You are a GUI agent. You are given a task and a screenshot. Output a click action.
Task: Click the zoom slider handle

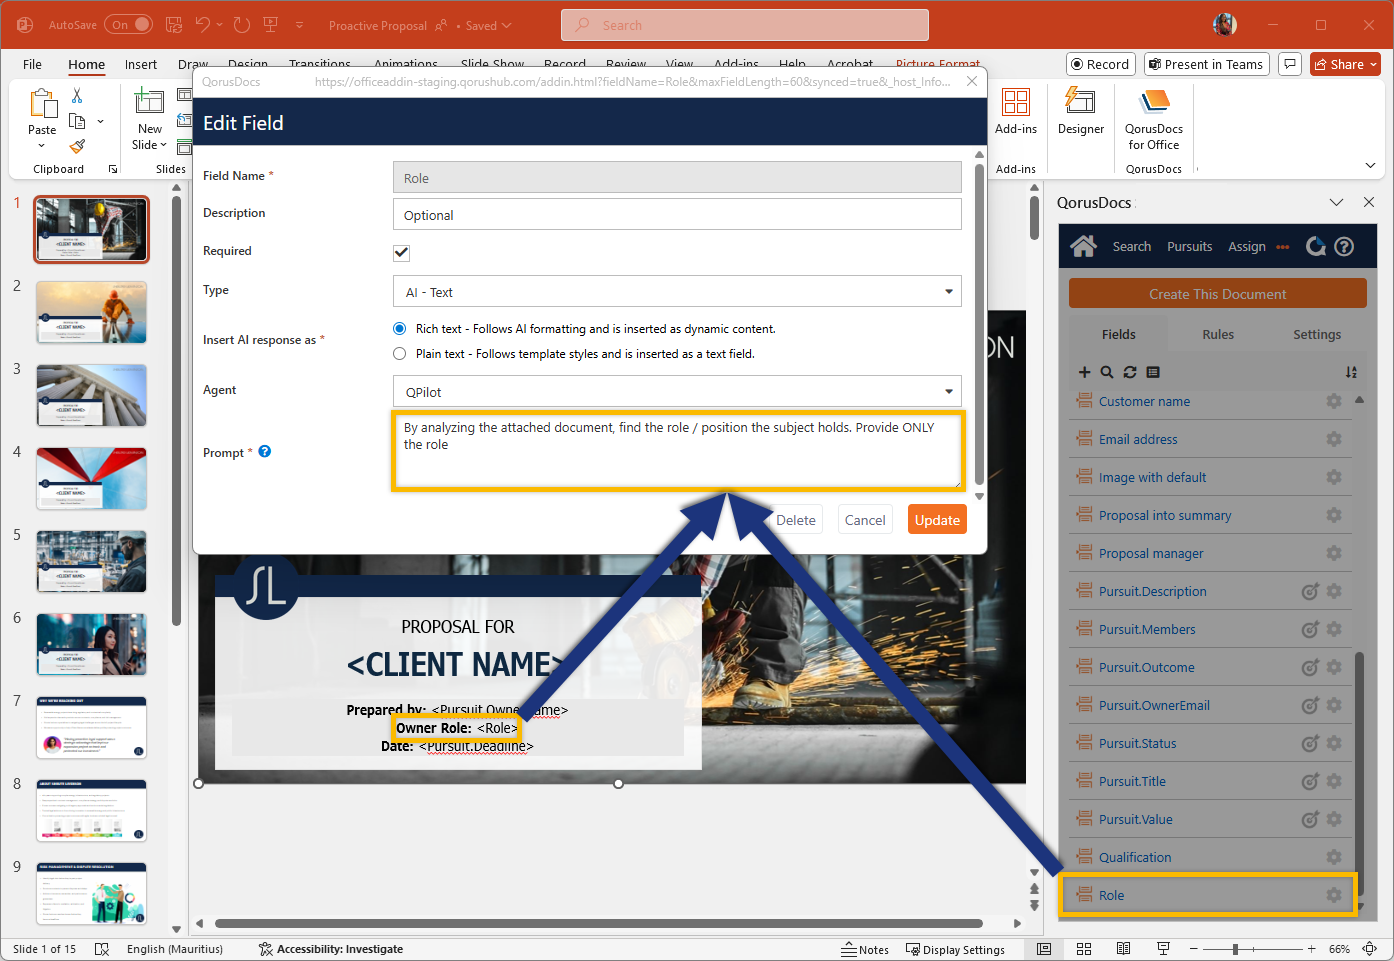click(x=1236, y=949)
